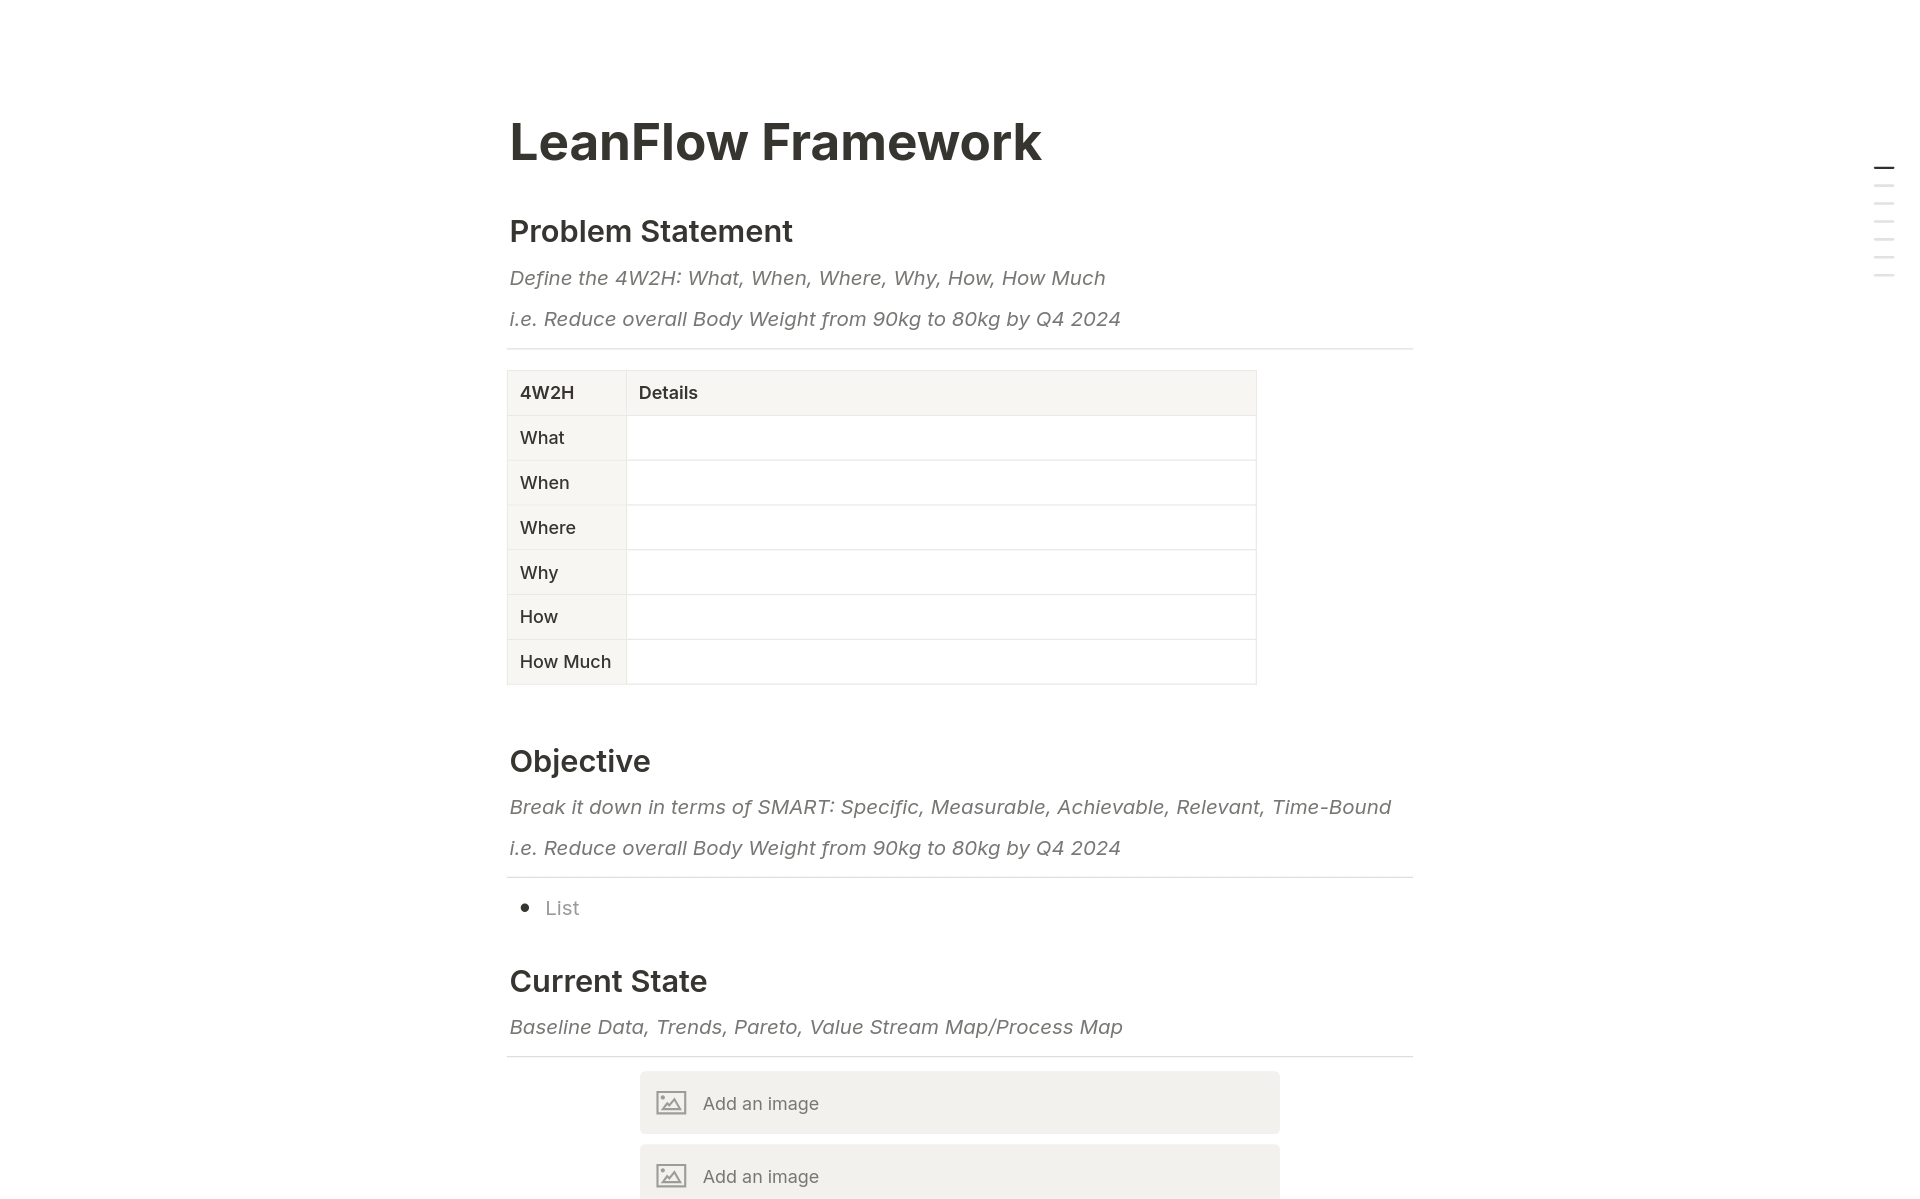Image resolution: width=1920 pixels, height=1199 pixels.
Task: Click the Objective heading
Action: (x=580, y=761)
